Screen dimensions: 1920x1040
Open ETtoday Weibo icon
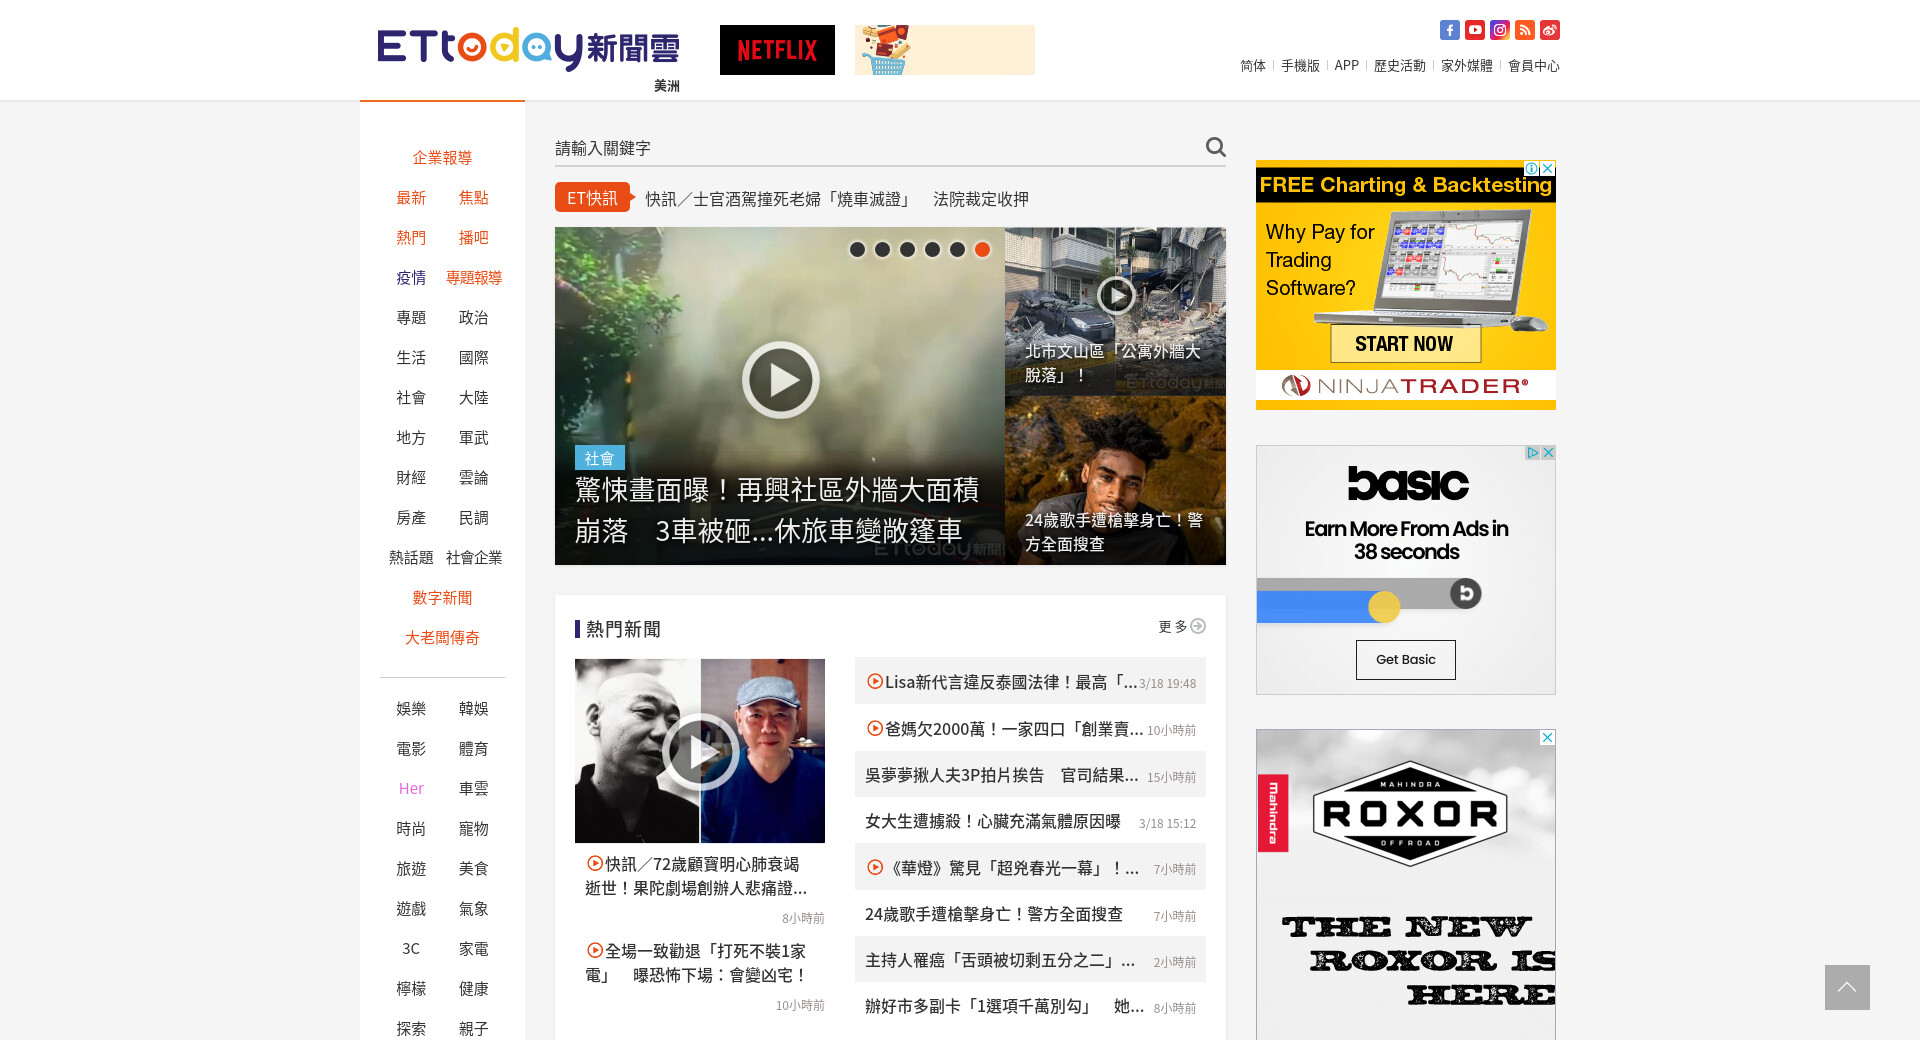point(1549,30)
